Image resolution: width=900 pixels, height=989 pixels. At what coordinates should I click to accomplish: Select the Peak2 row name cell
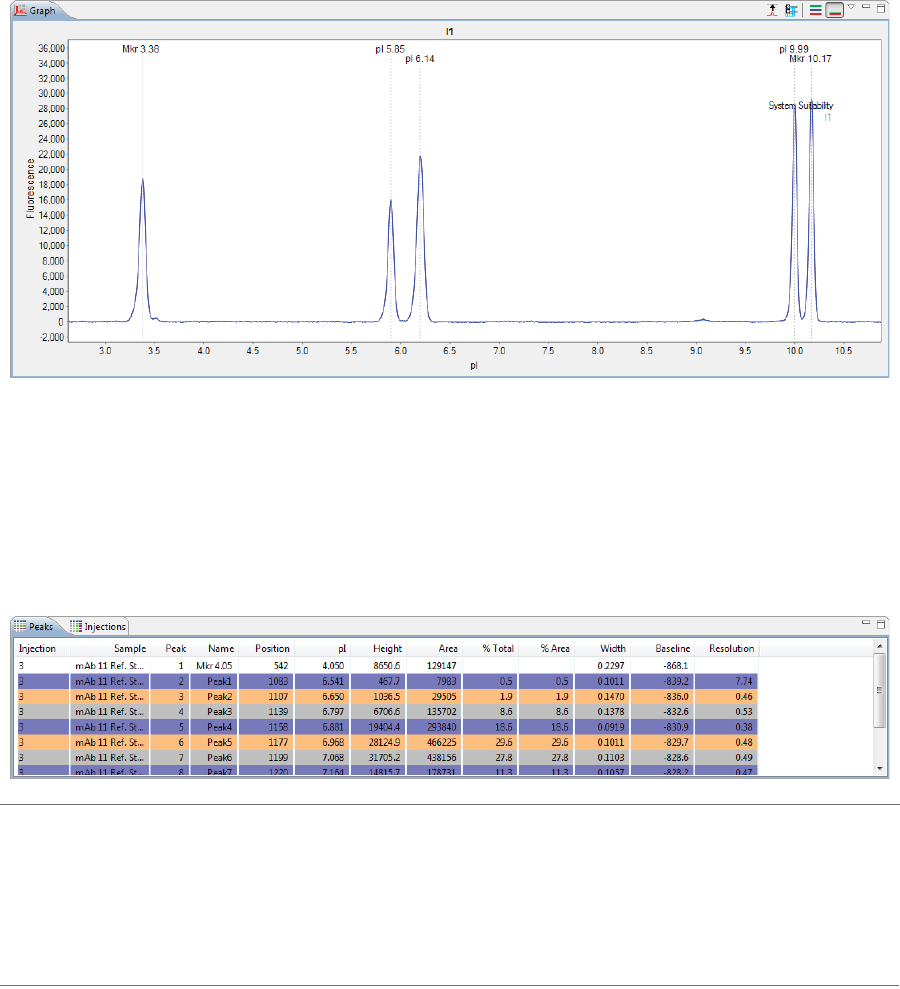[214, 696]
